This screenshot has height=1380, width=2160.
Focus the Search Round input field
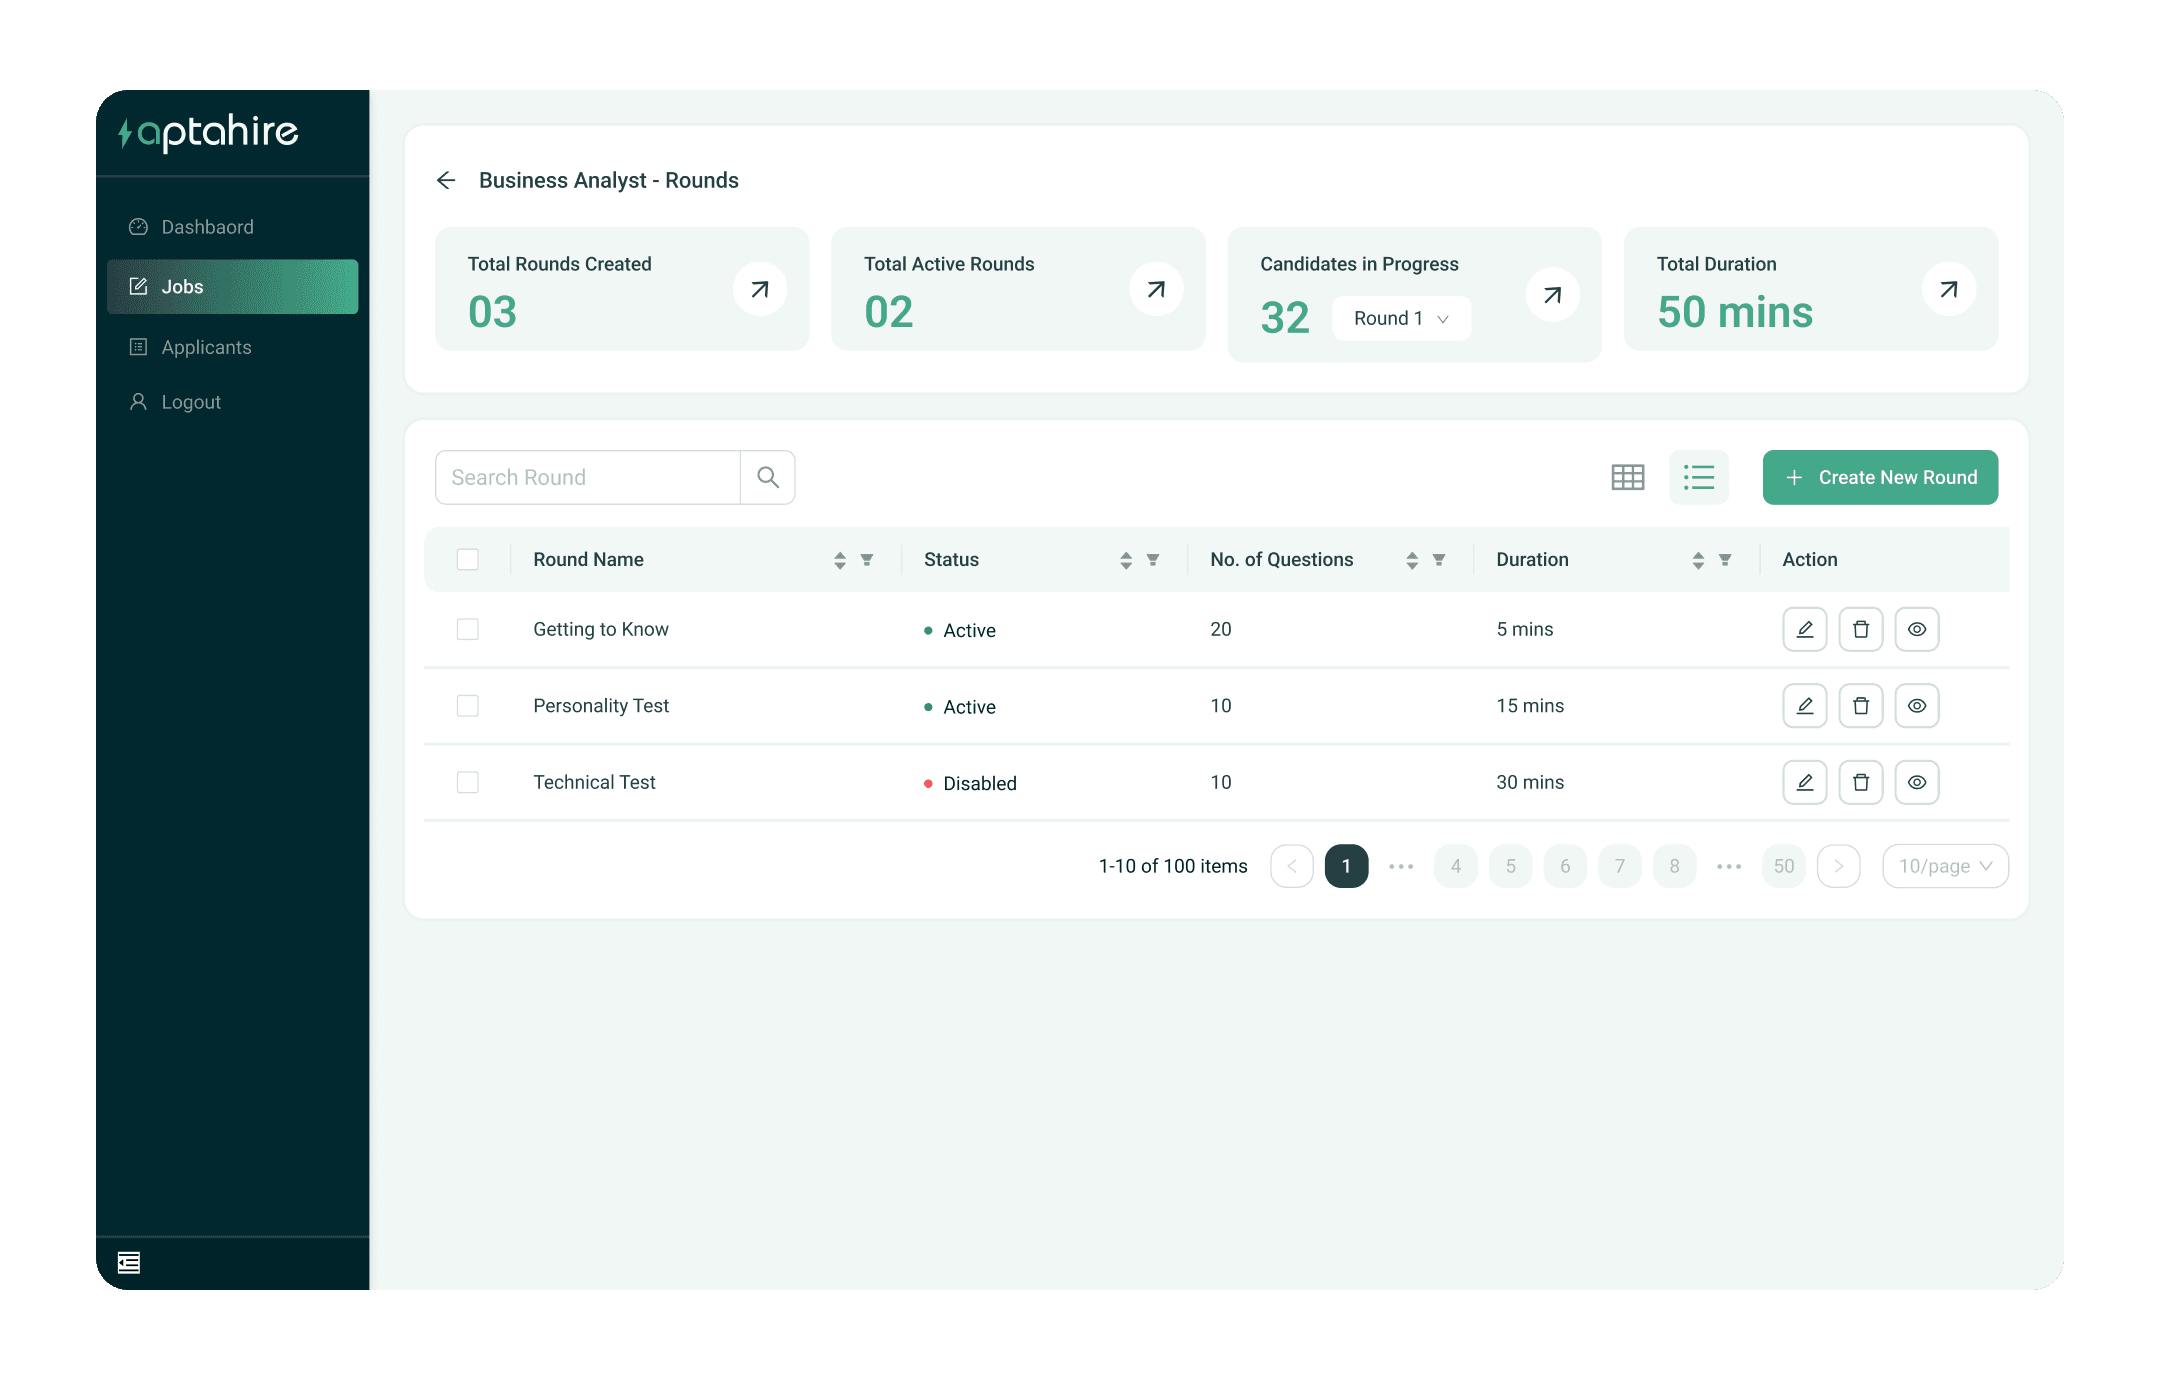pos(588,477)
